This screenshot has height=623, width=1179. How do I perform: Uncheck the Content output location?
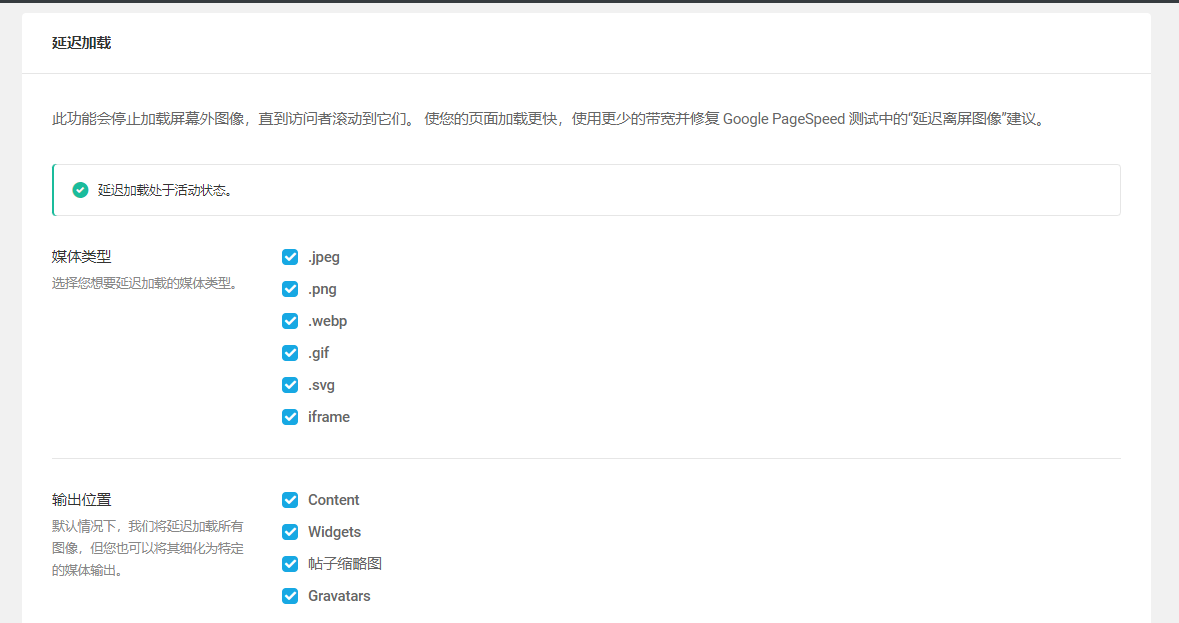tap(289, 500)
